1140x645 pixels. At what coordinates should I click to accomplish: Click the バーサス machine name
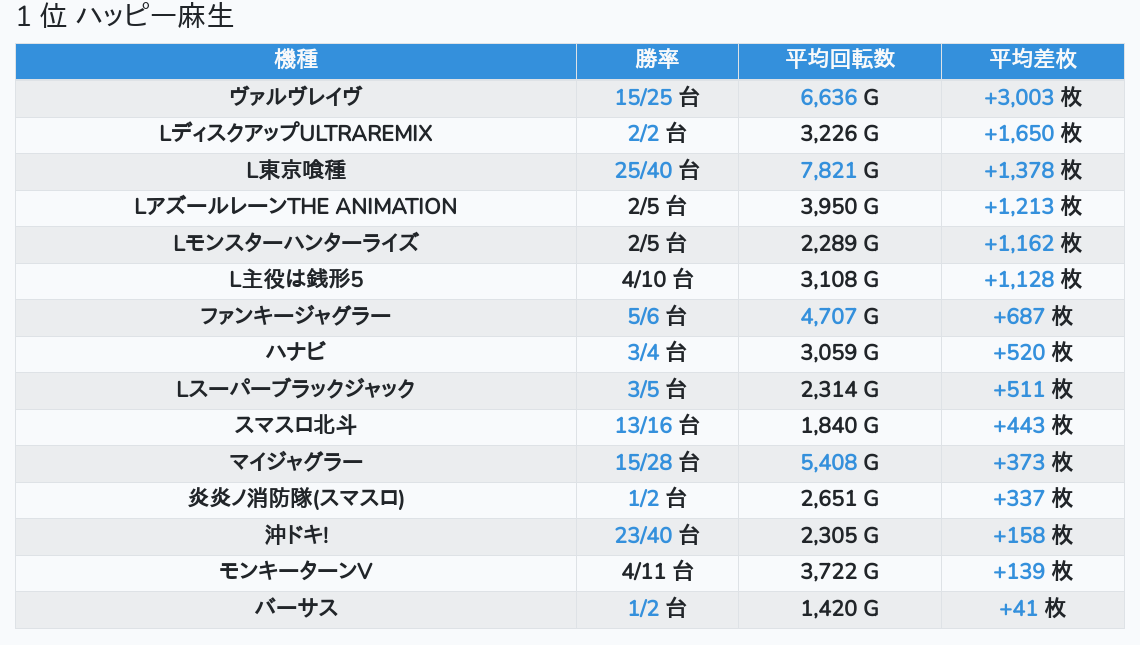[x=295, y=608]
